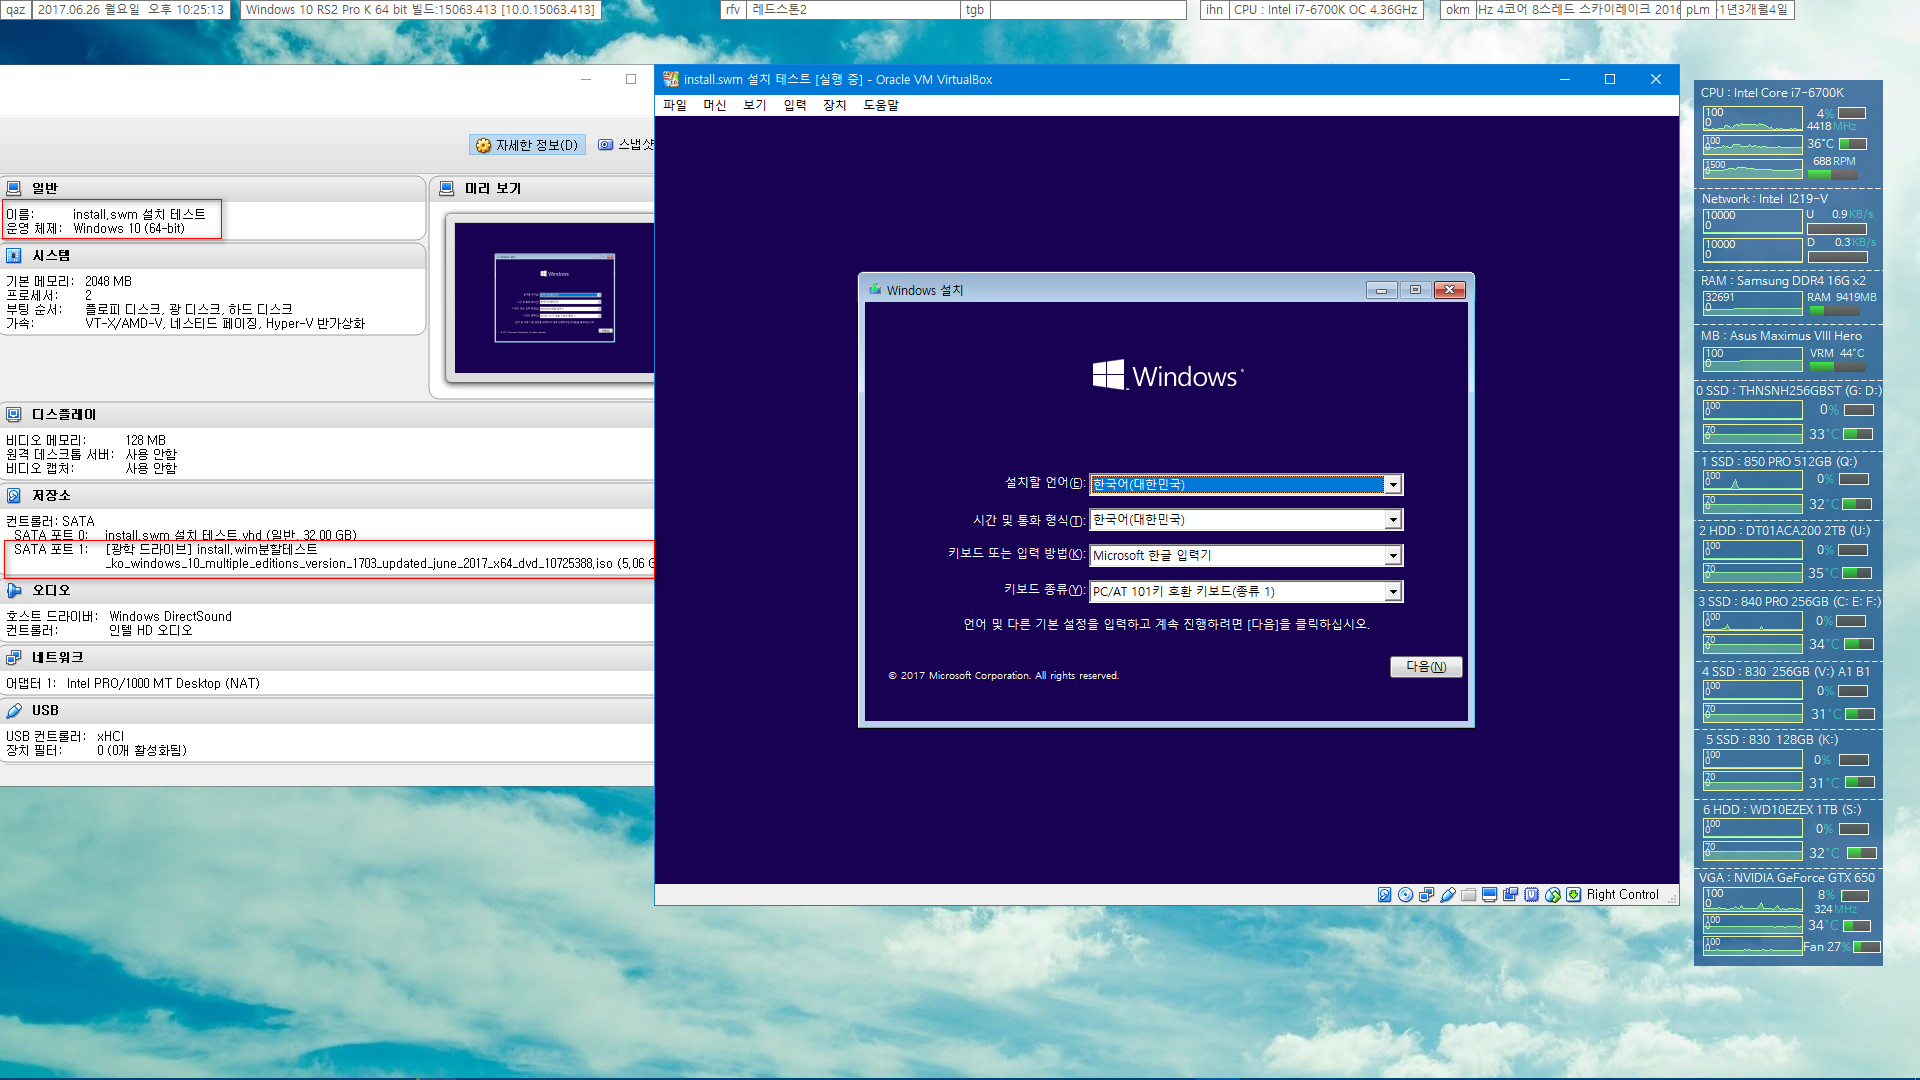Click the 기본 메모리 2048 MB value

108,282
